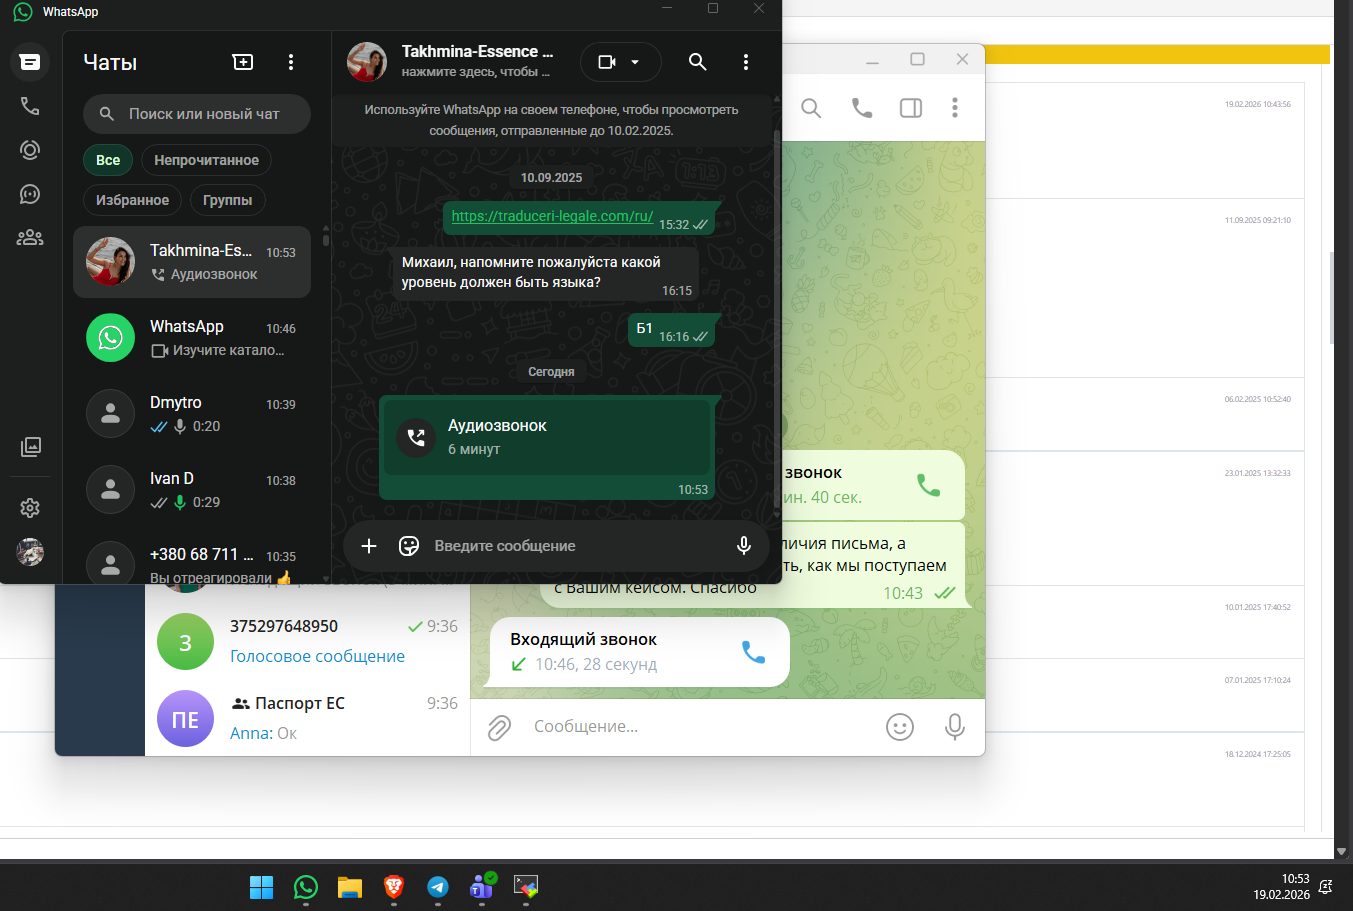Click the Telegram Сообщение input field

click(700, 727)
